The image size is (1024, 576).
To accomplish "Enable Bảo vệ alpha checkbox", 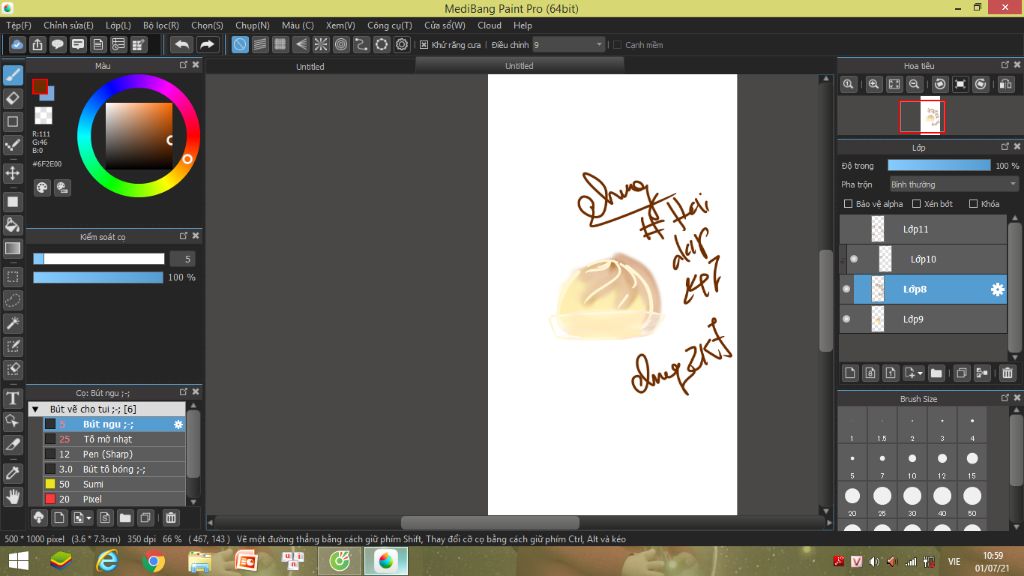I will [848, 204].
